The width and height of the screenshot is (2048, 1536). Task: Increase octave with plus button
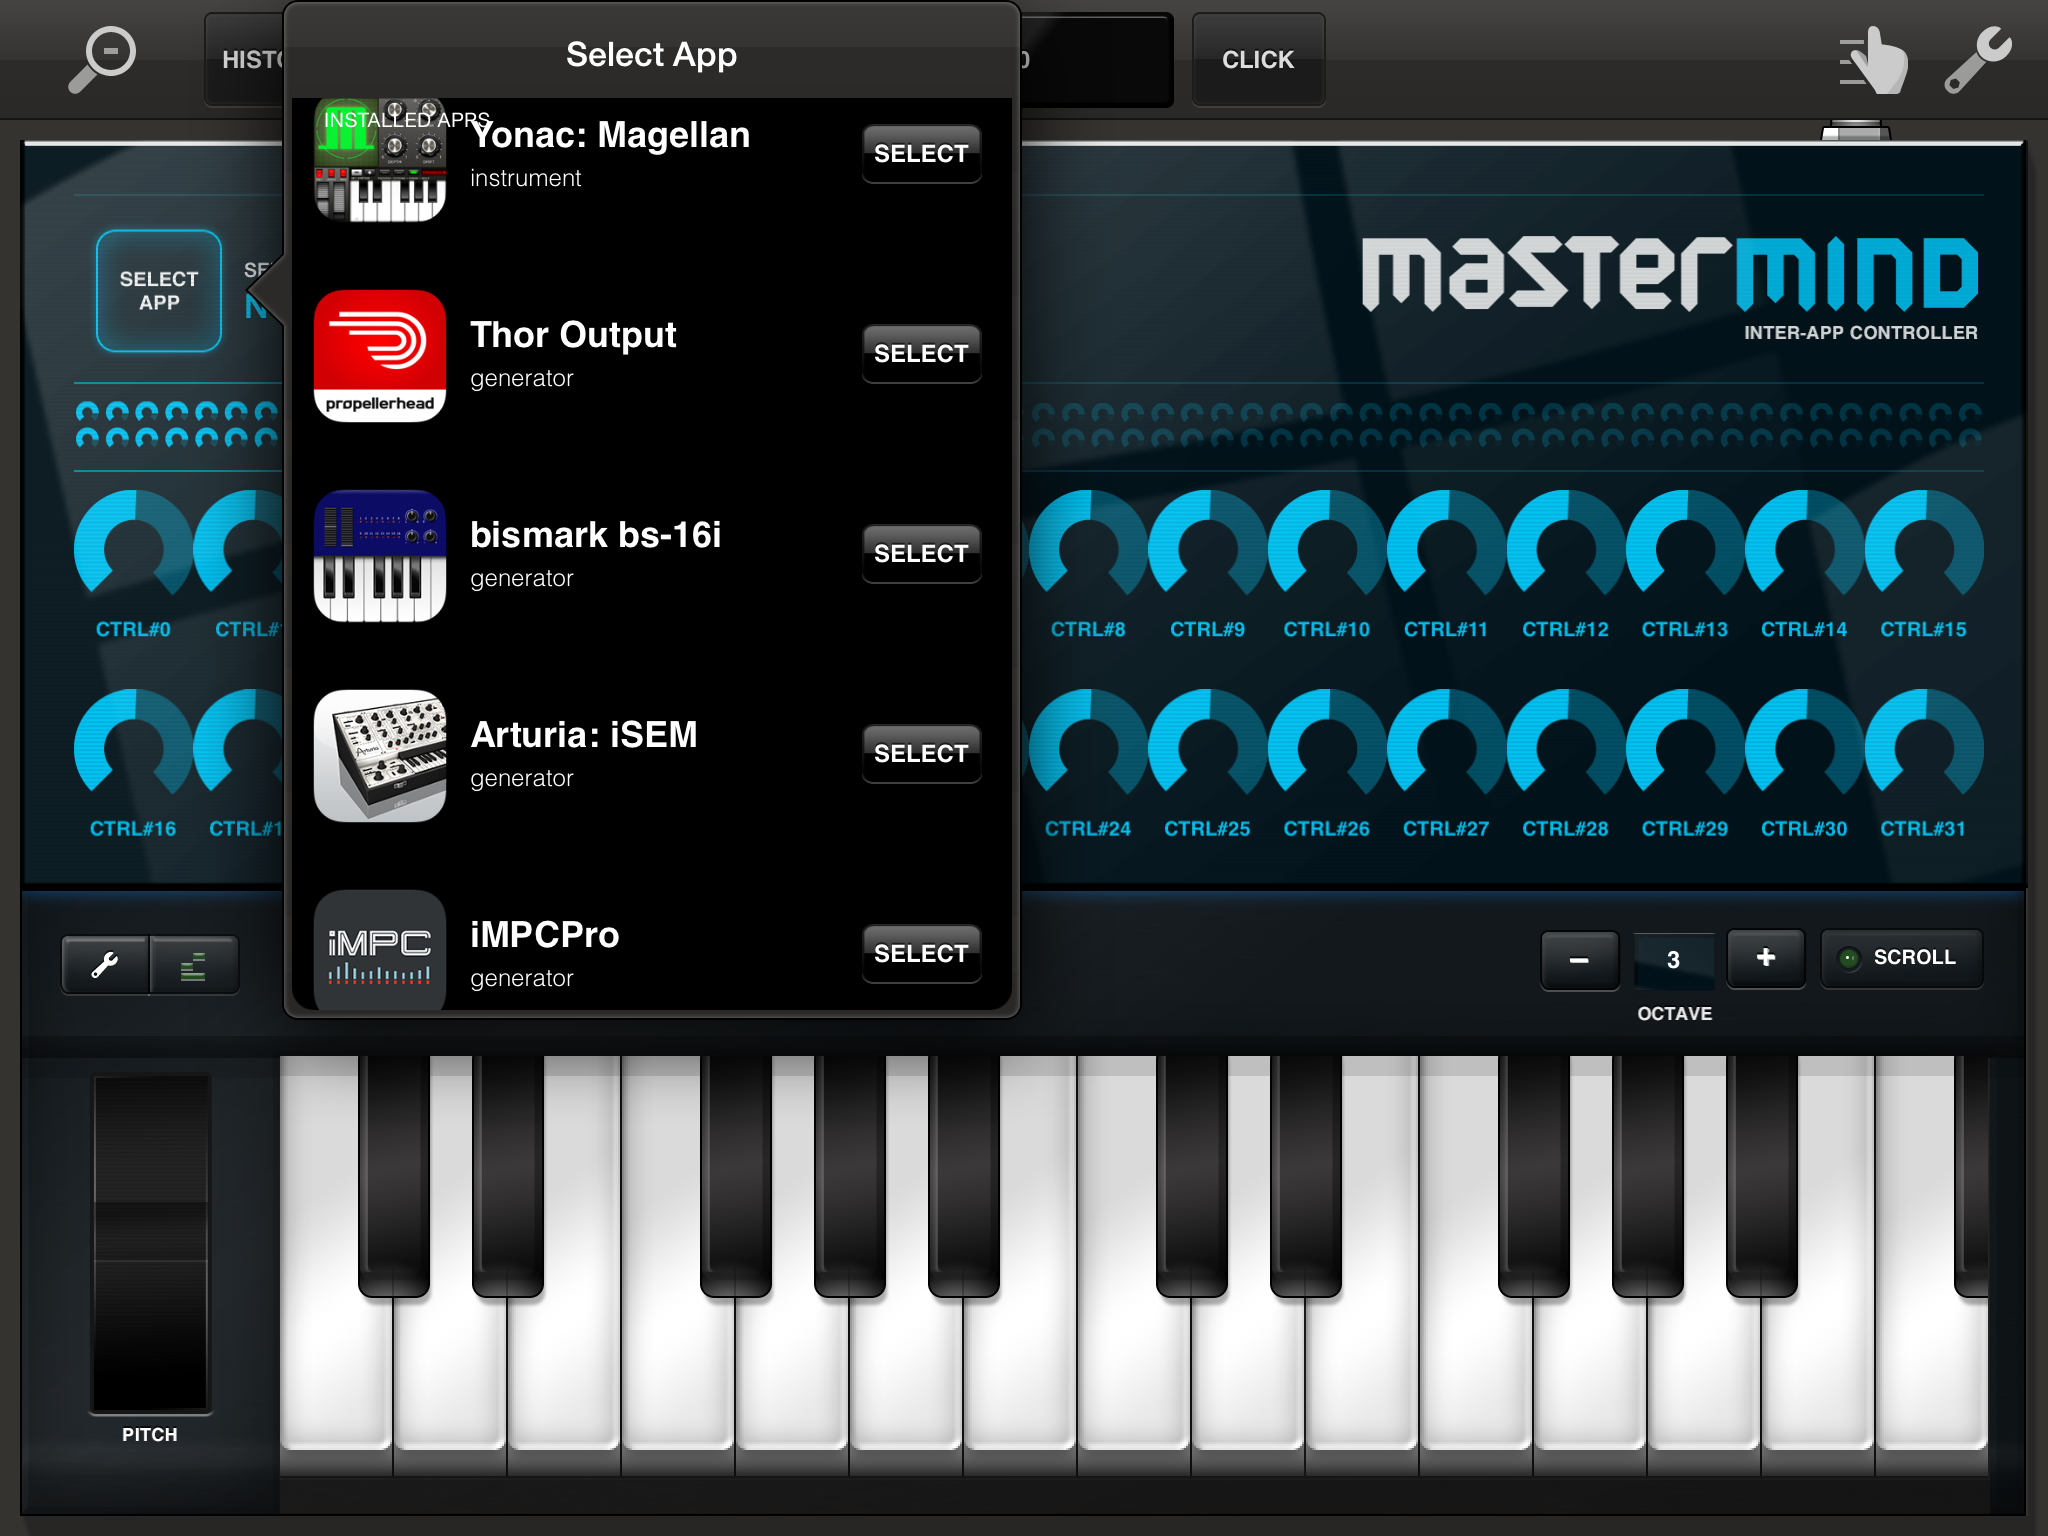click(x=1766, y=958)
